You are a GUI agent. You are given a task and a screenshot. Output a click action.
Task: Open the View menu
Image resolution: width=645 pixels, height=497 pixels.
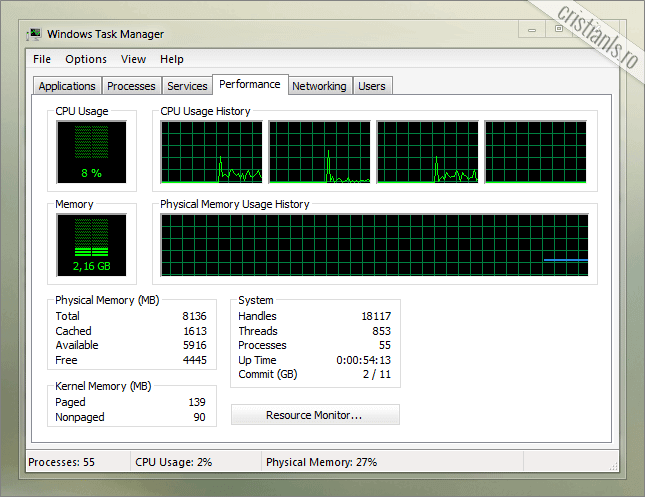pyautogui.click(x=133, y=59)
